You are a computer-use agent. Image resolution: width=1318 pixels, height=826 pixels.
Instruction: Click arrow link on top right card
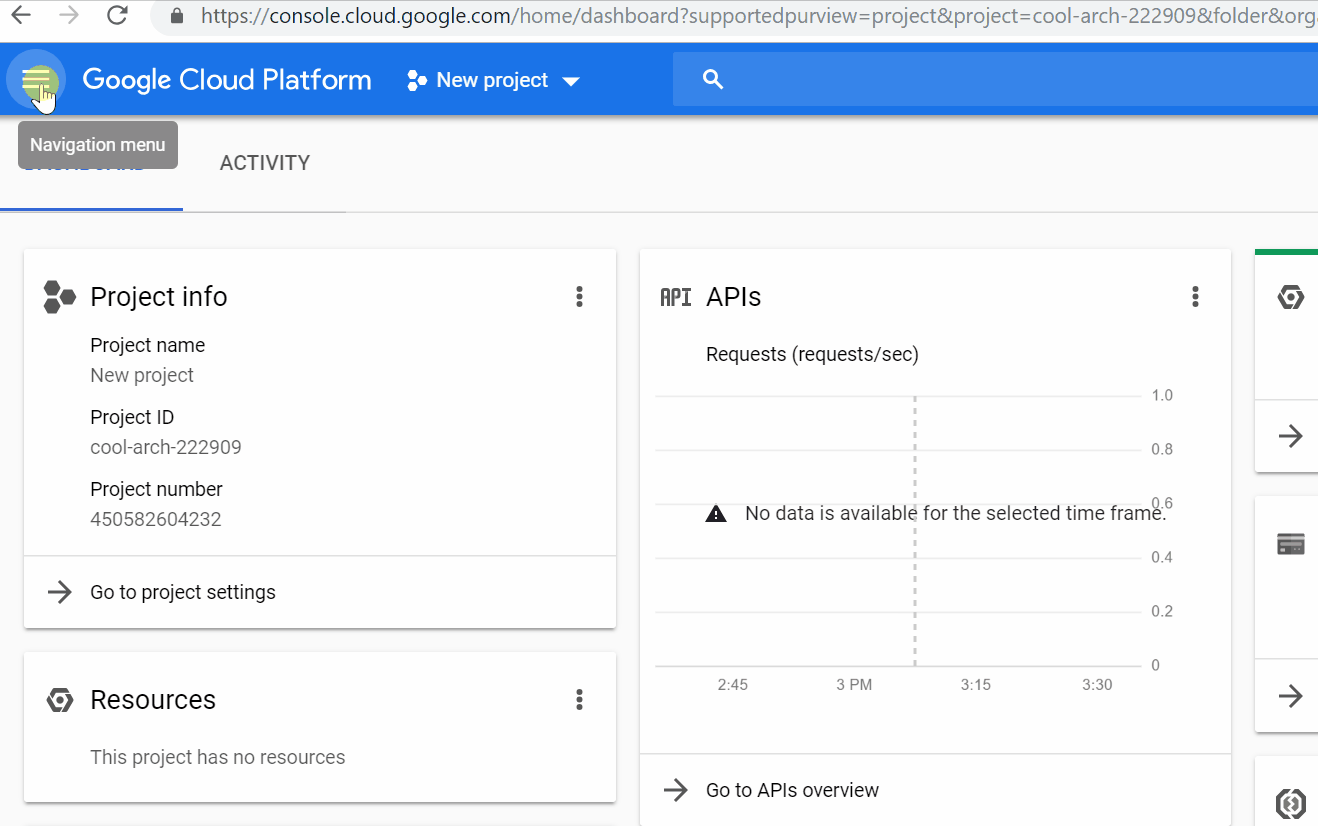1291,436
